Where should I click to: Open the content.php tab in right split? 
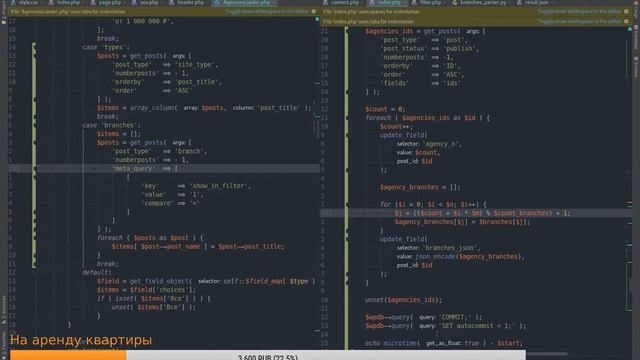(342, 2)
